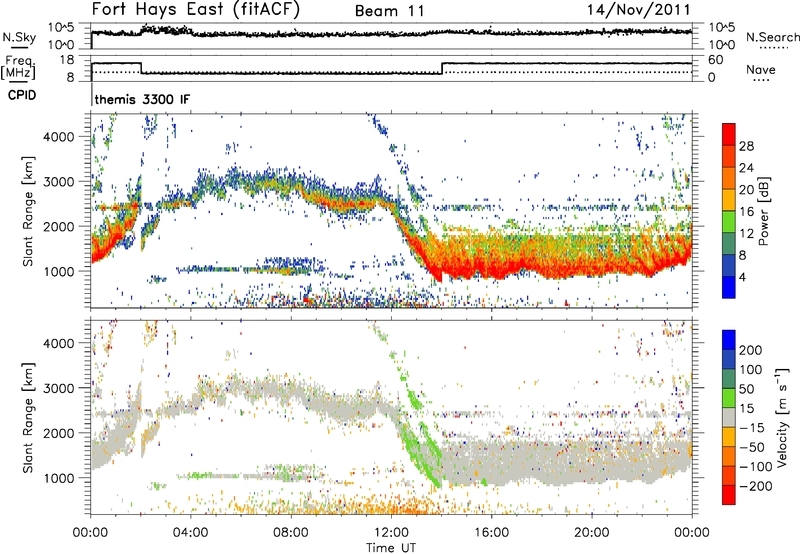Click the 'Velocity [m s⁻¹]' colorbar label
Screen dimensions: 800x554
[782, 417]
